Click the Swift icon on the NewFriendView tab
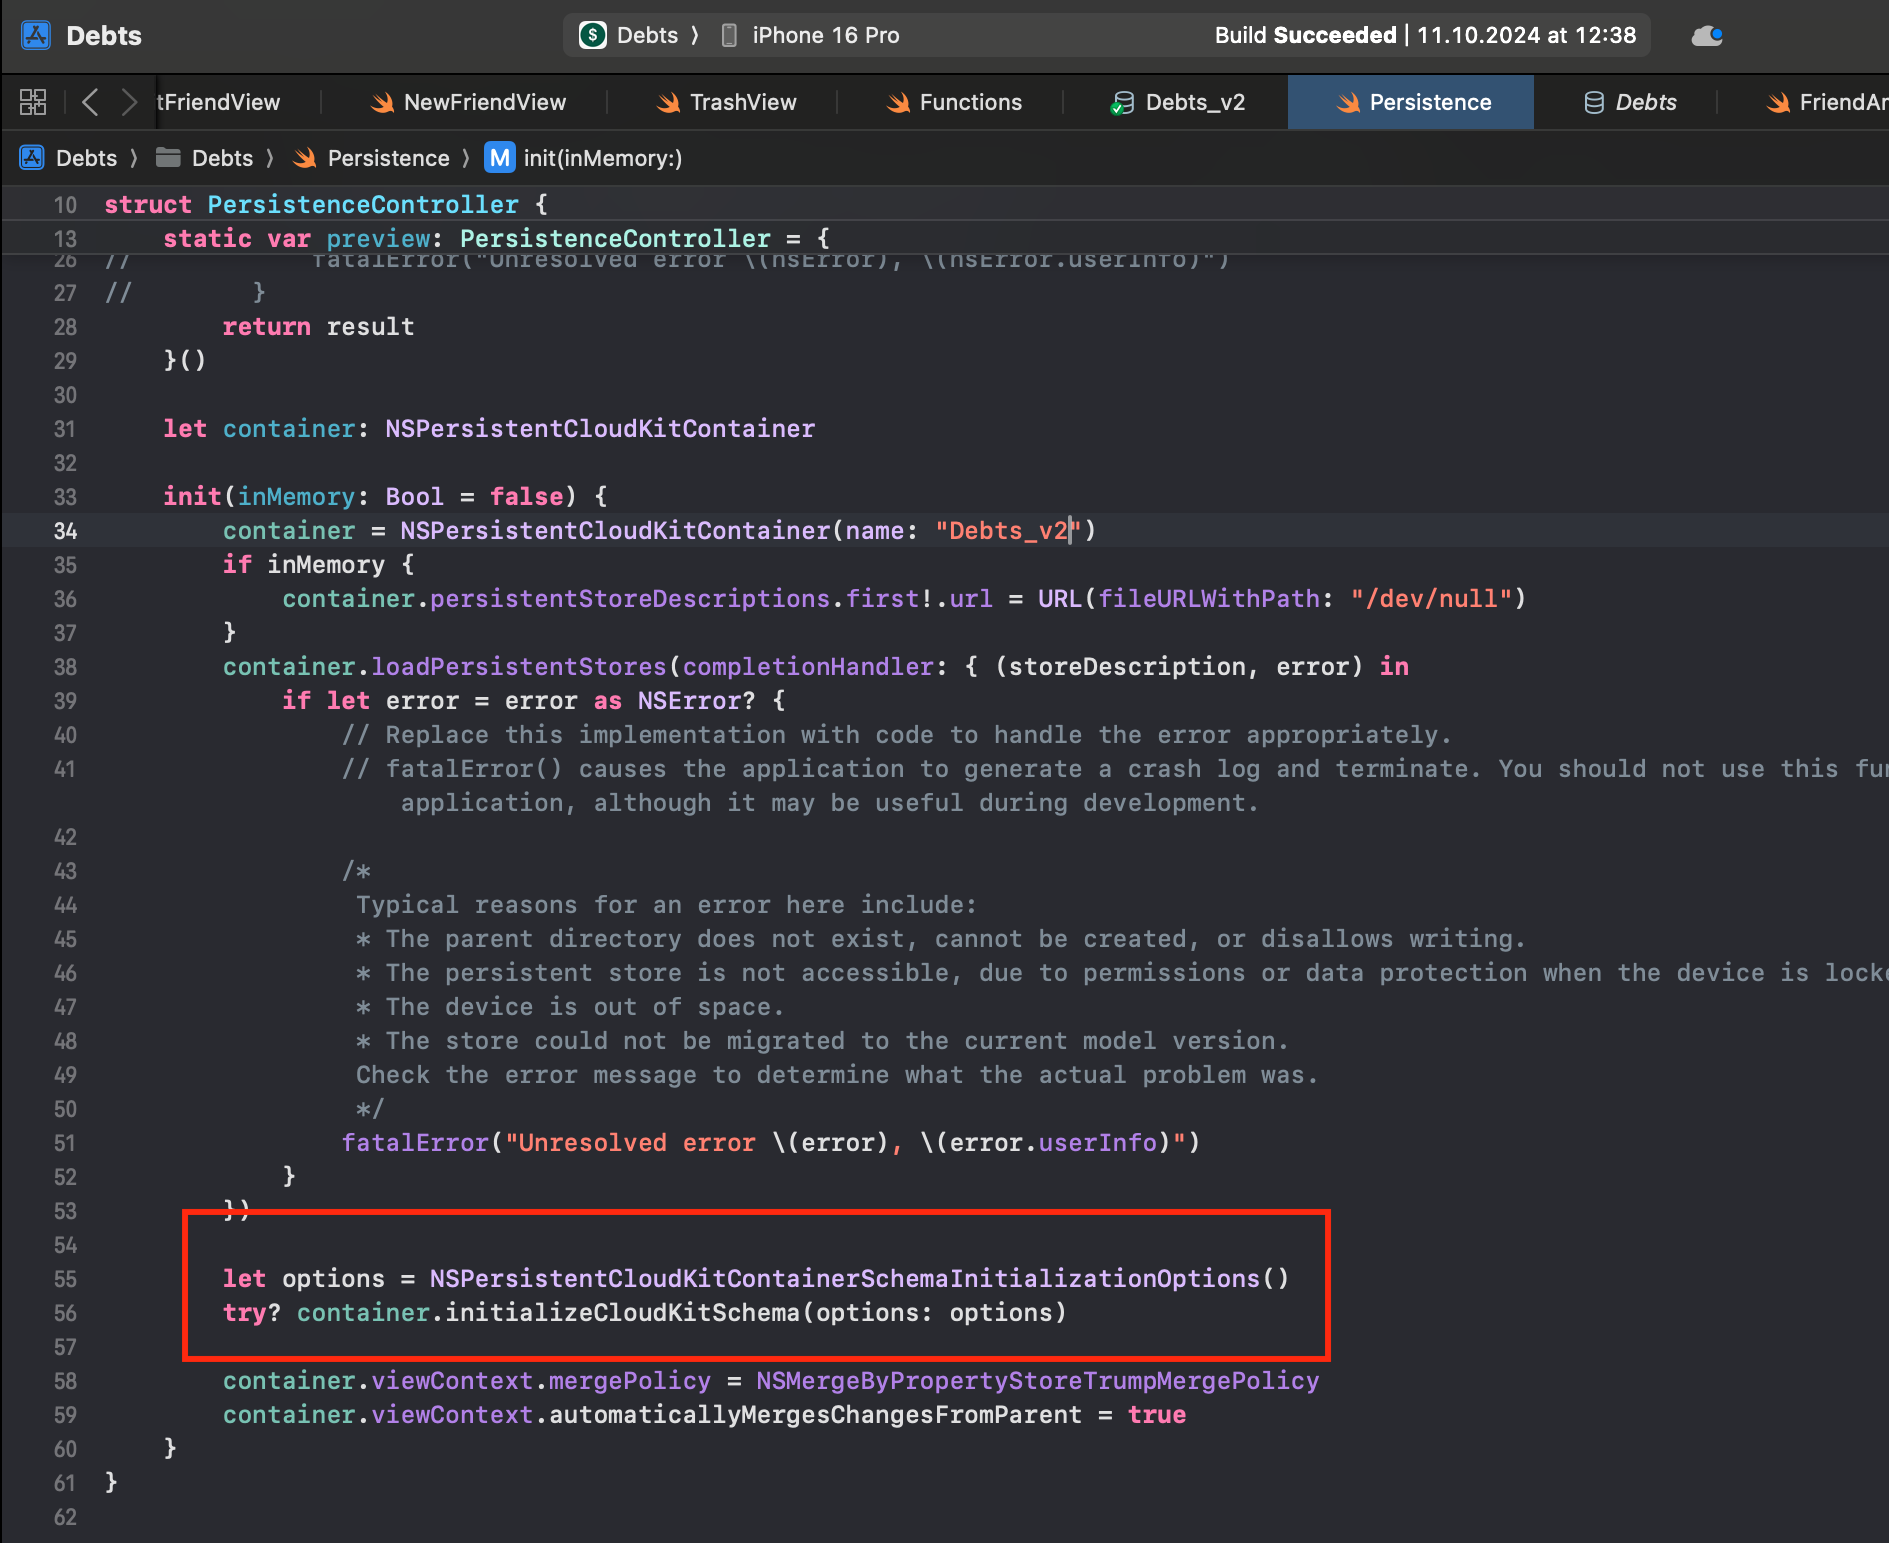Image resolution: width=1889 pixels, height=1543 pixels. click(381, 101)
